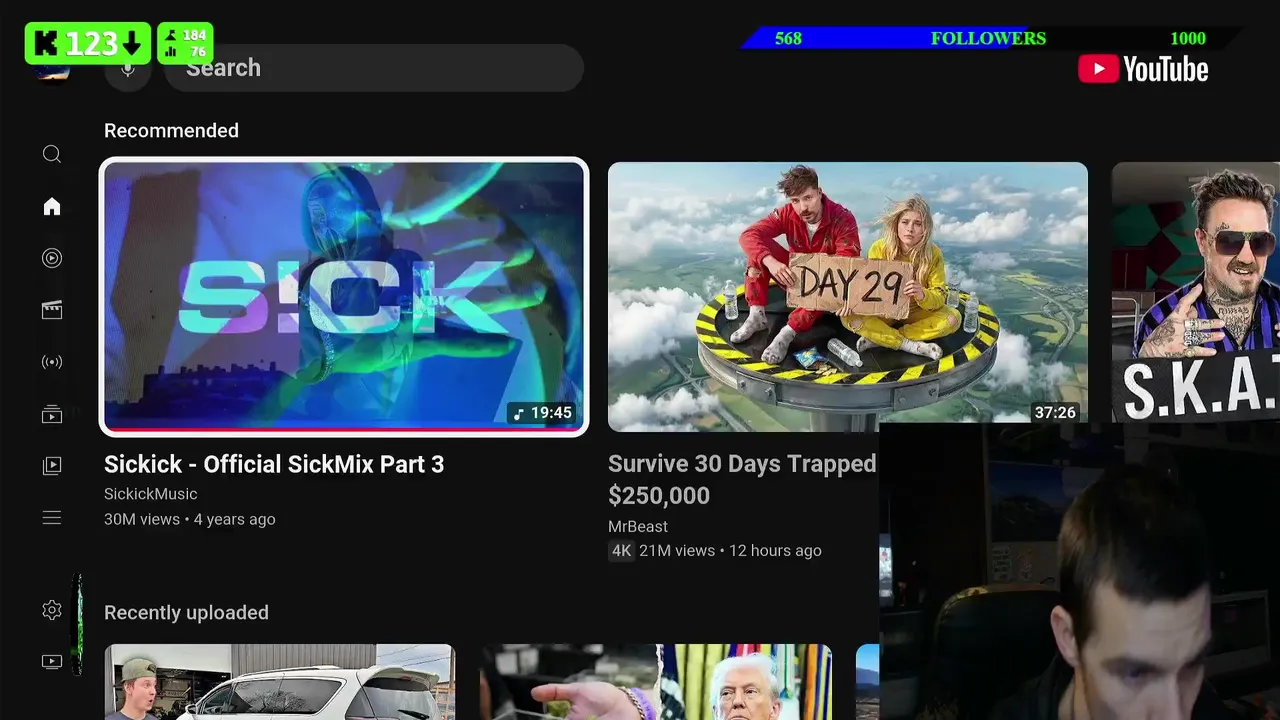Click the followers goal progress bar
Screen dimensions: 1280x720
(992, 38)
